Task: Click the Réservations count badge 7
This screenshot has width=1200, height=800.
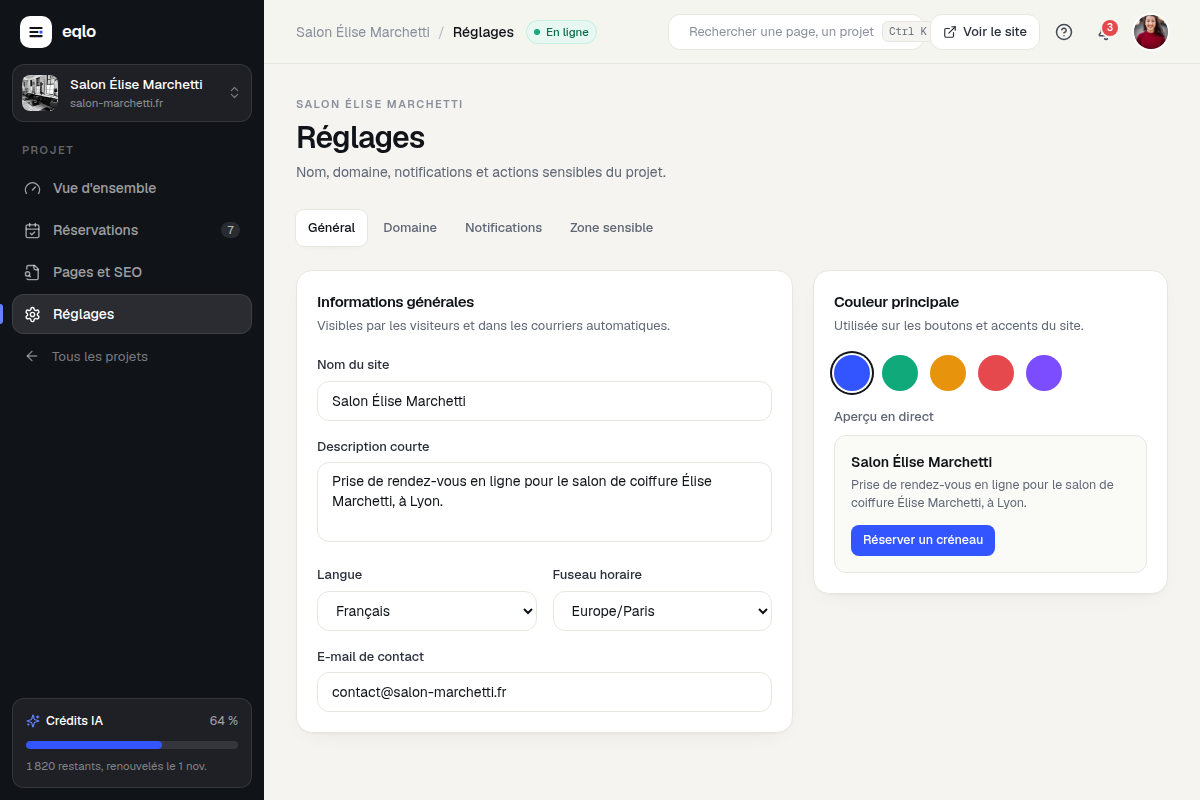Action: tap(230, 230)
